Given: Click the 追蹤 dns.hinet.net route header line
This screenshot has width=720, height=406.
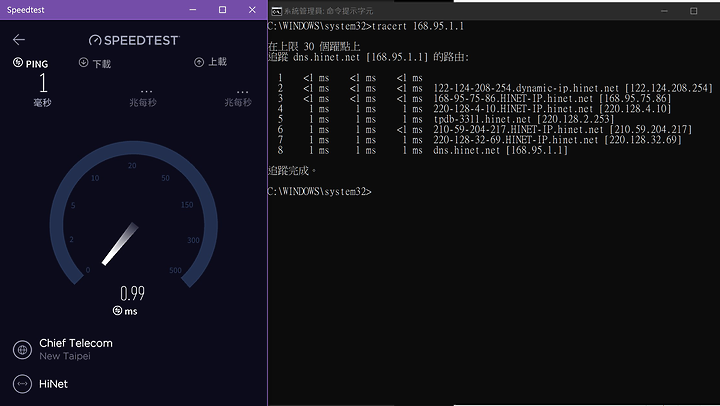Looking at the screenshot, I should click(368, 57).
